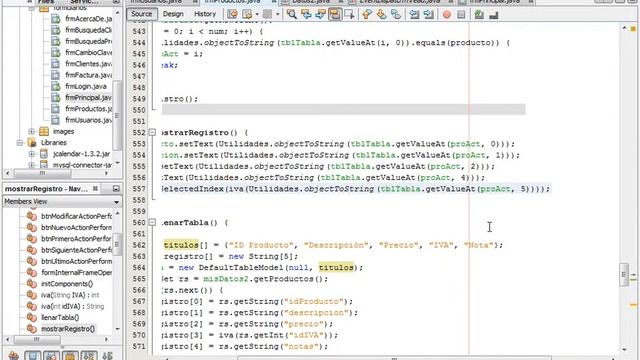Jump to Previous Bookmark icon
The width and height of the screenshot is (640, 360).
pos(367,14)
